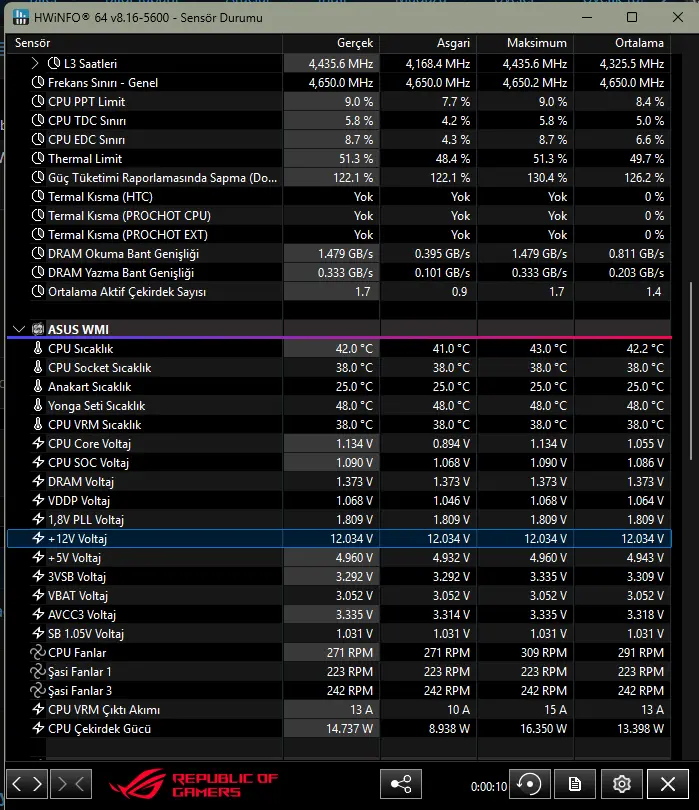Click the L3 Saatleri clock icon

click(54, 64)
